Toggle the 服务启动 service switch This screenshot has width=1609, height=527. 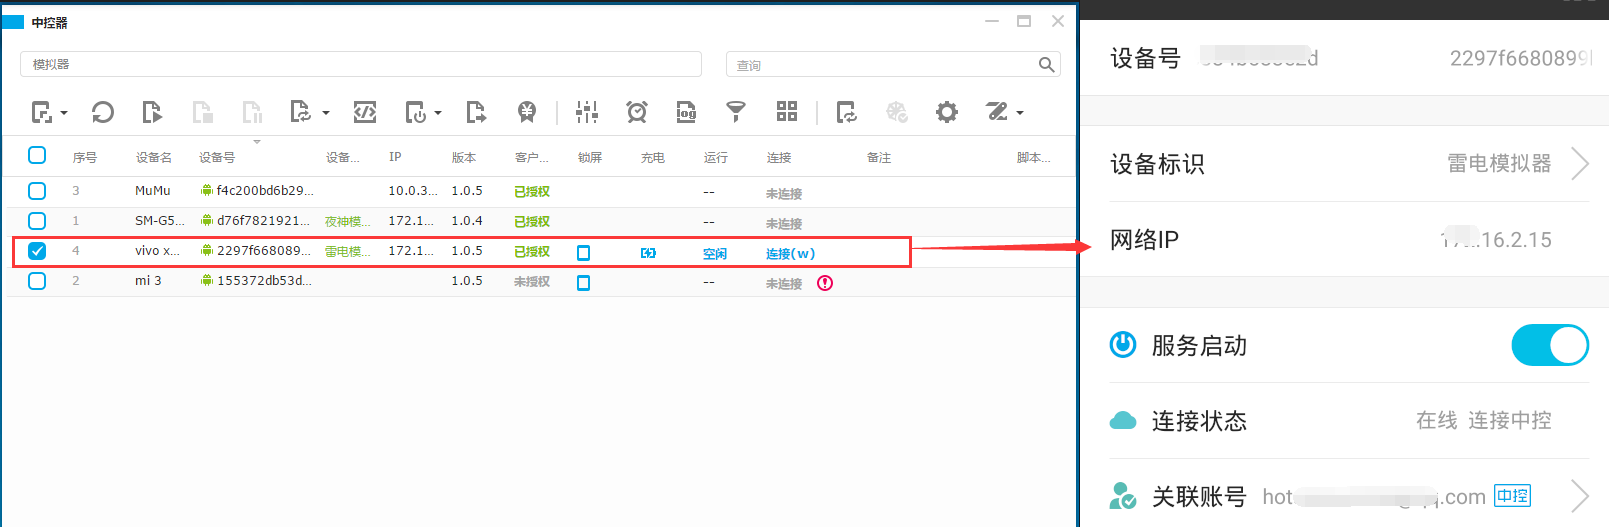[x=1550, y=345]
